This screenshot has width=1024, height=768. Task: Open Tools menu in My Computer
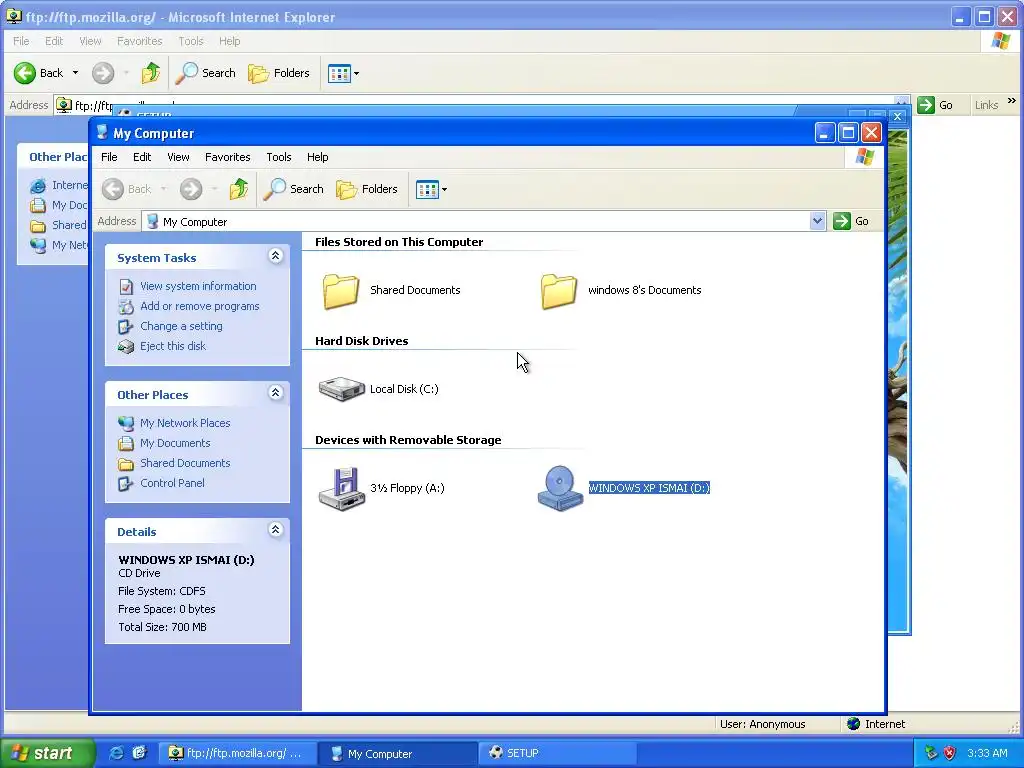tap(279, 157)
